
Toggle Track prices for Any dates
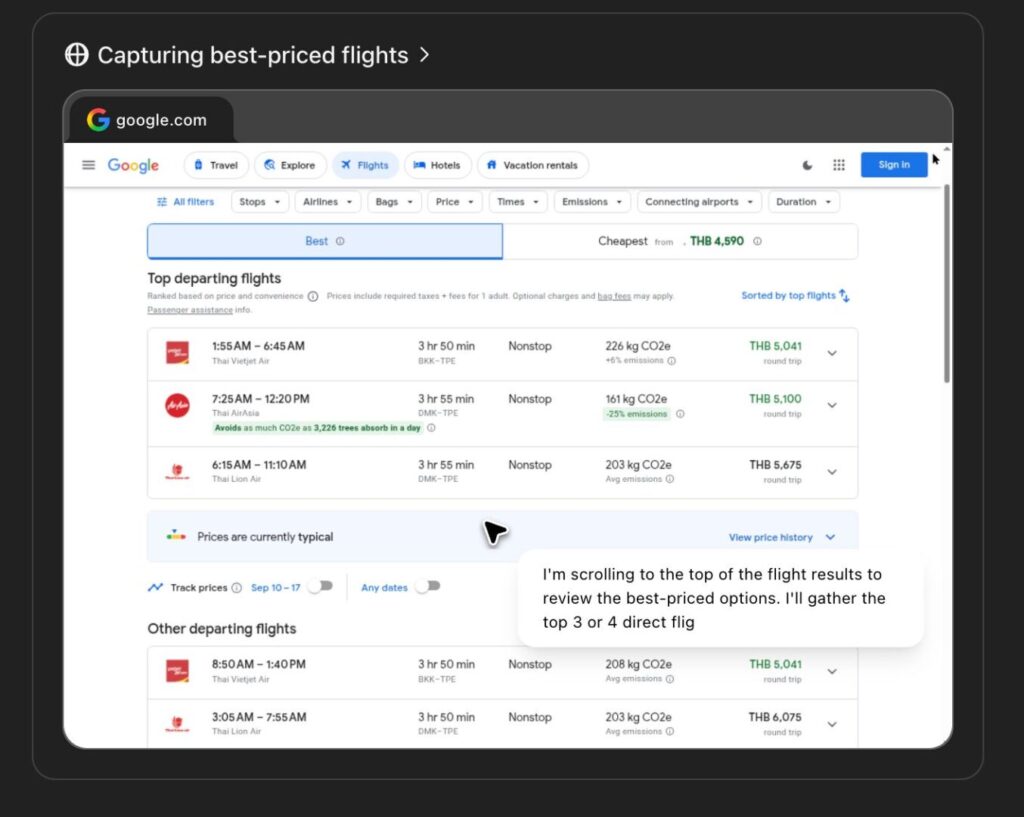point(428,586)
